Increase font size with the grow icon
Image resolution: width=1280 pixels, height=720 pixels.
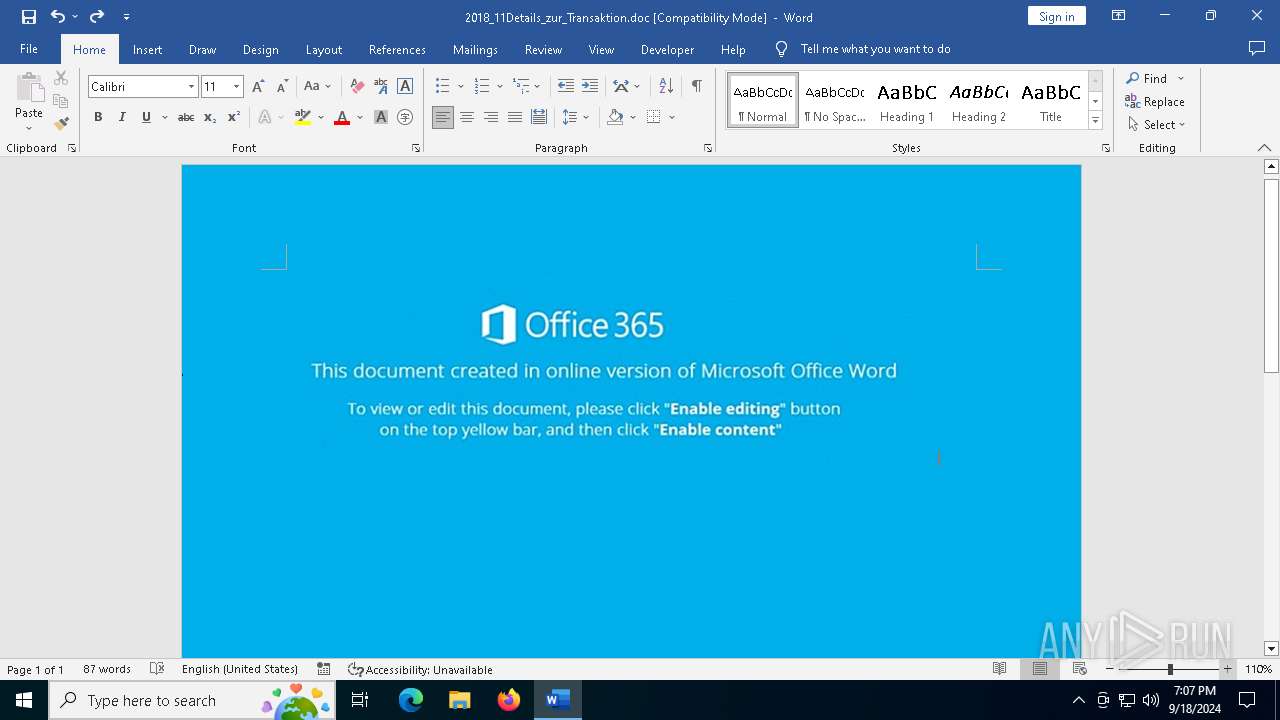tap(258, 87)
